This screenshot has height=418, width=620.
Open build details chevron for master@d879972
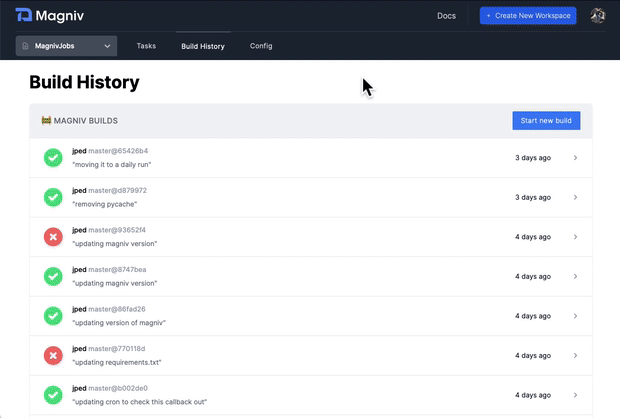coord(575,197)
